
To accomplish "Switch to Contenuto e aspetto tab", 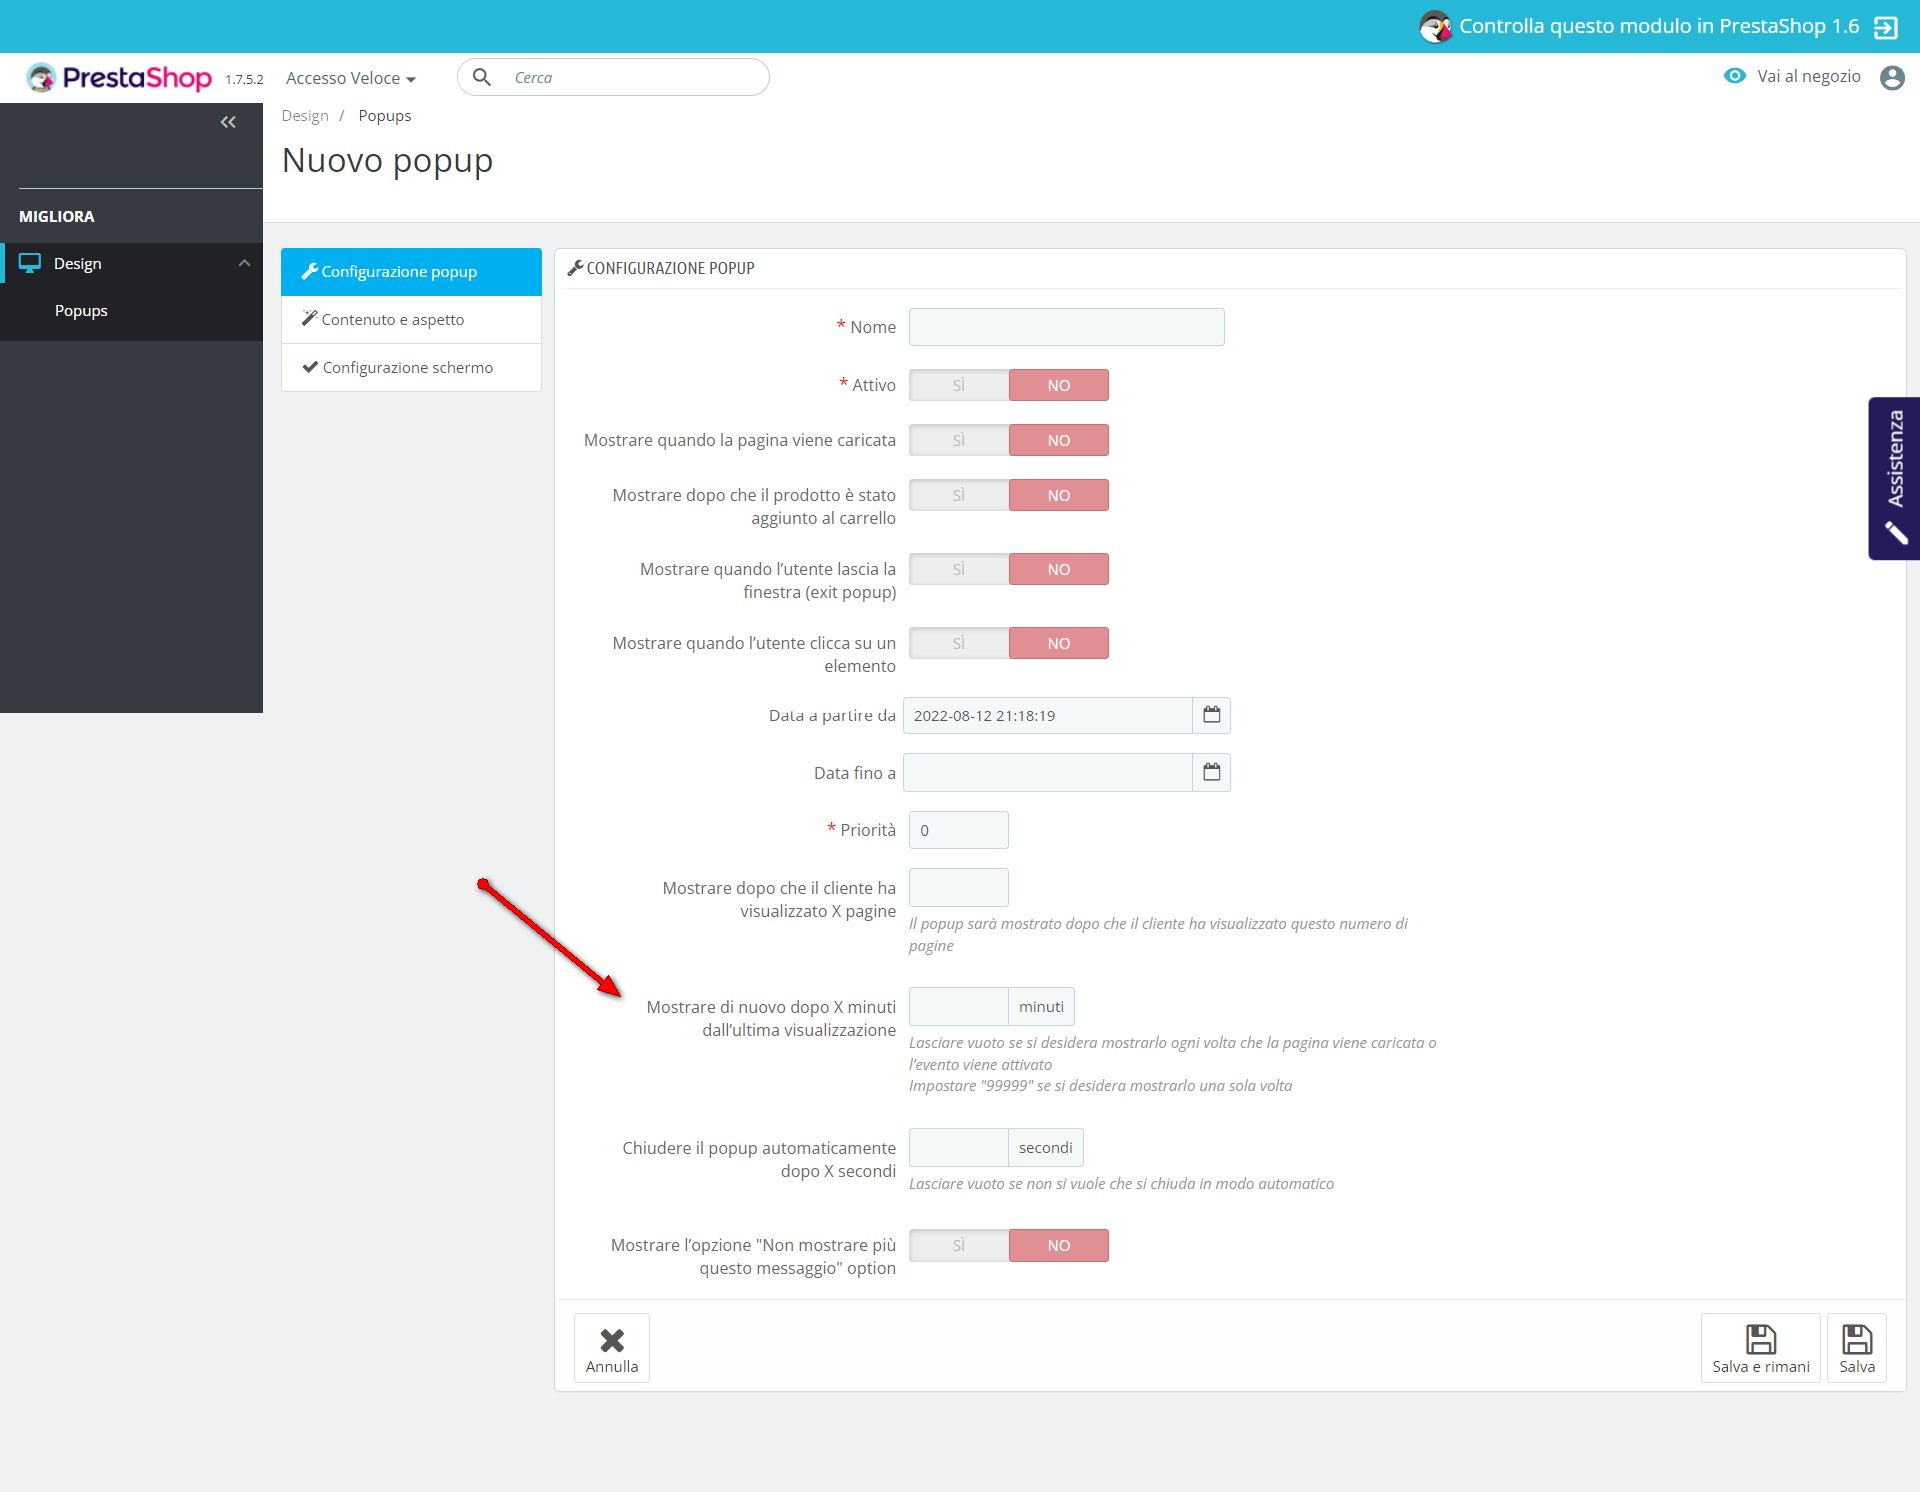I will click(x=392, y=319).
